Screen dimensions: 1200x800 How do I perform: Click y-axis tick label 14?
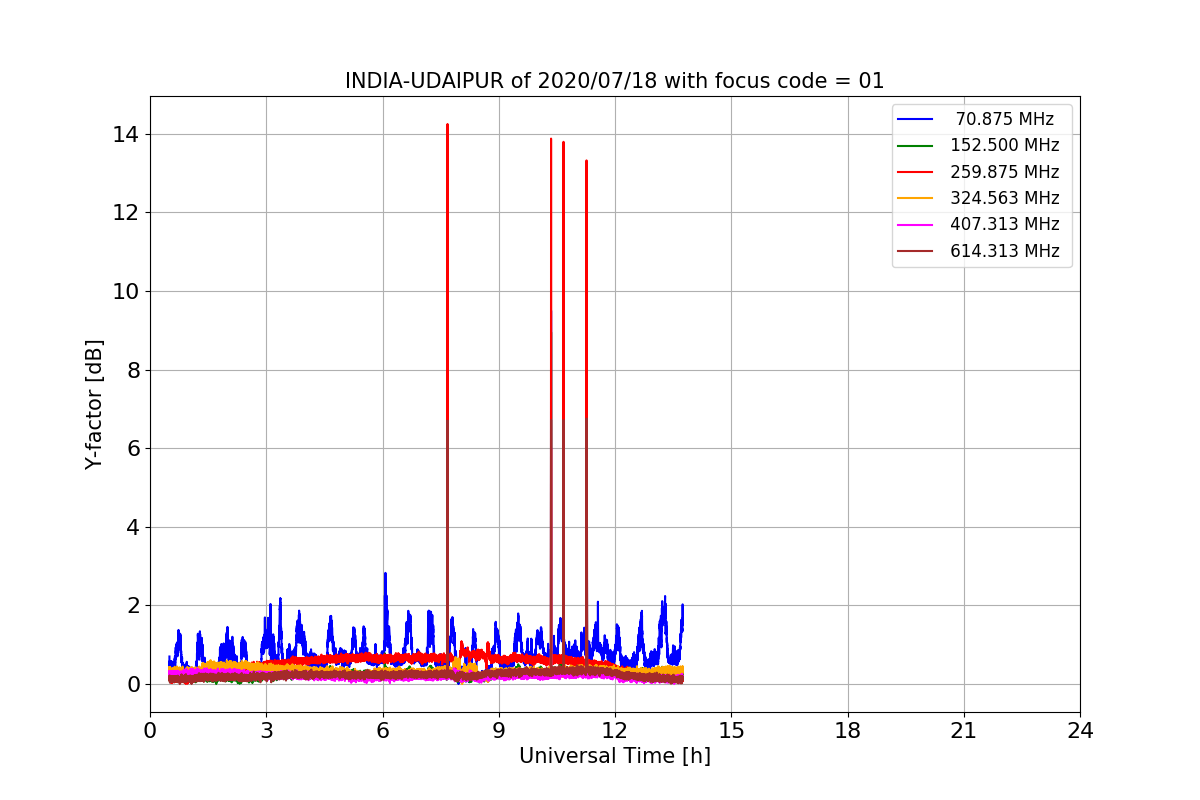click(x=126, y=134)
